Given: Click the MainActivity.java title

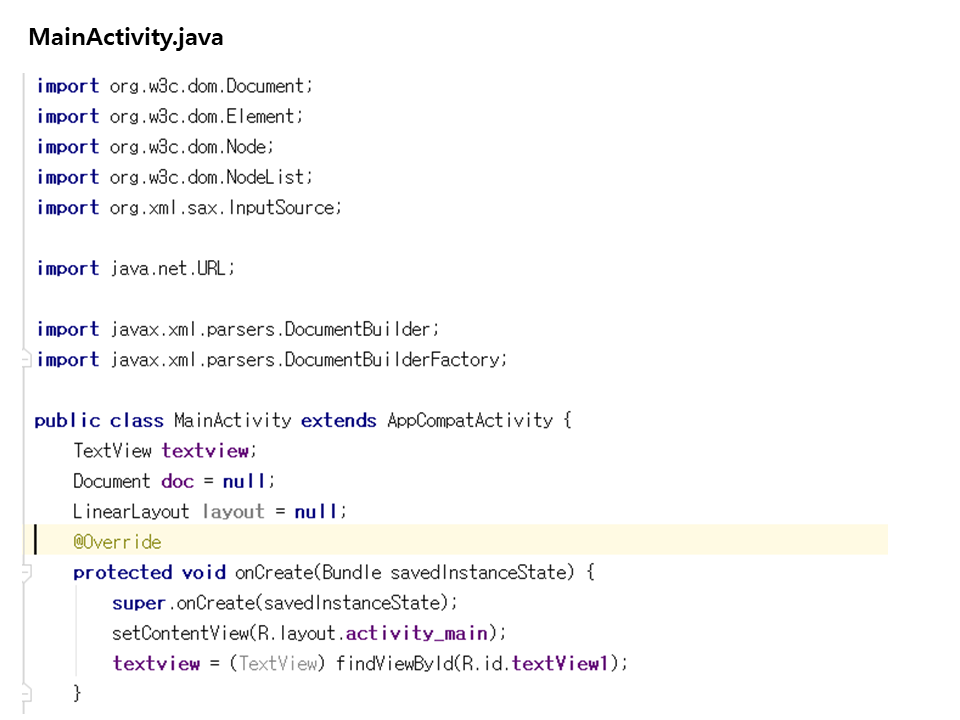Looking at the screenshot, I should point(126,38).
